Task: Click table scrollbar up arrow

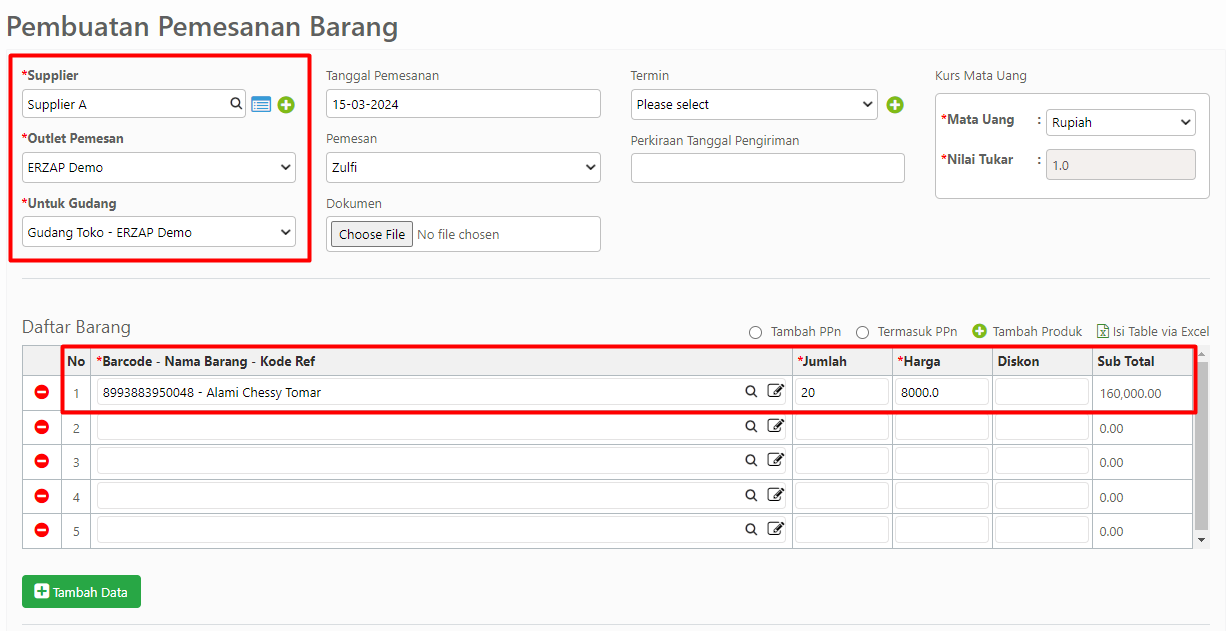Action: (1202, 354)
